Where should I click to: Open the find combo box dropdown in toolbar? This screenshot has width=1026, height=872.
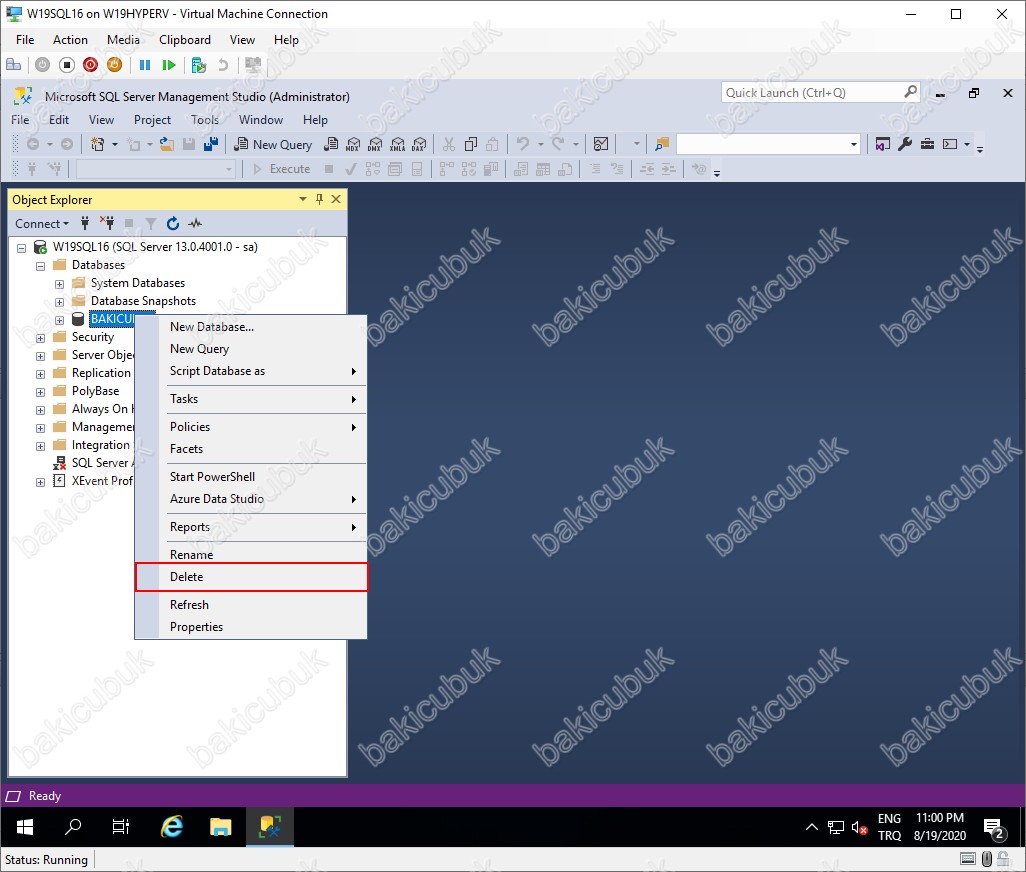click(x=853, y=144)
